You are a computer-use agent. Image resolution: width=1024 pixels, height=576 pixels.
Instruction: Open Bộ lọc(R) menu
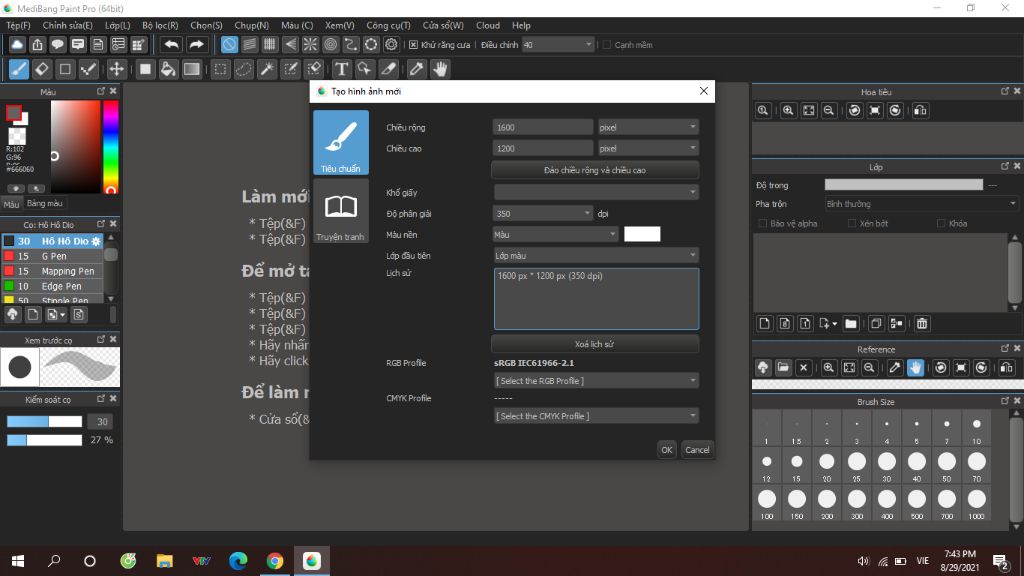pyautogui.click(x=160, y=25)
